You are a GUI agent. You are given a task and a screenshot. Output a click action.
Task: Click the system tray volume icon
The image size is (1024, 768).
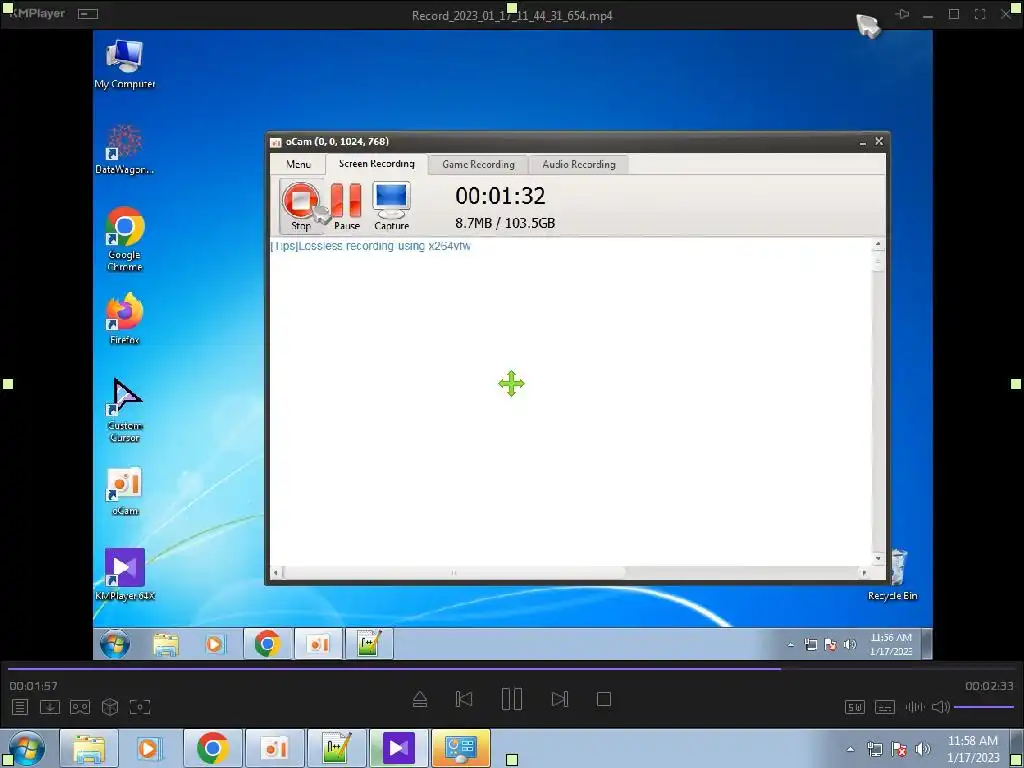click(x=923, y=749)
